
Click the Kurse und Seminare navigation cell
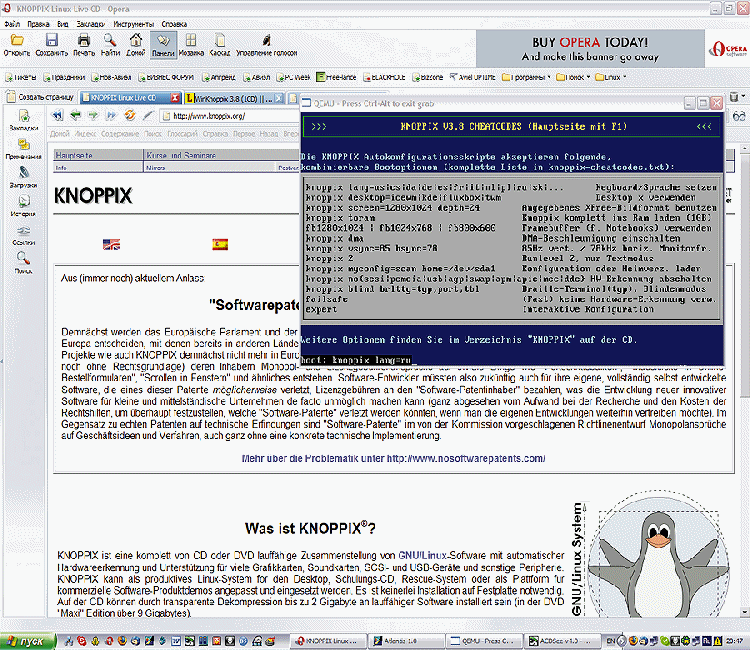221,155
